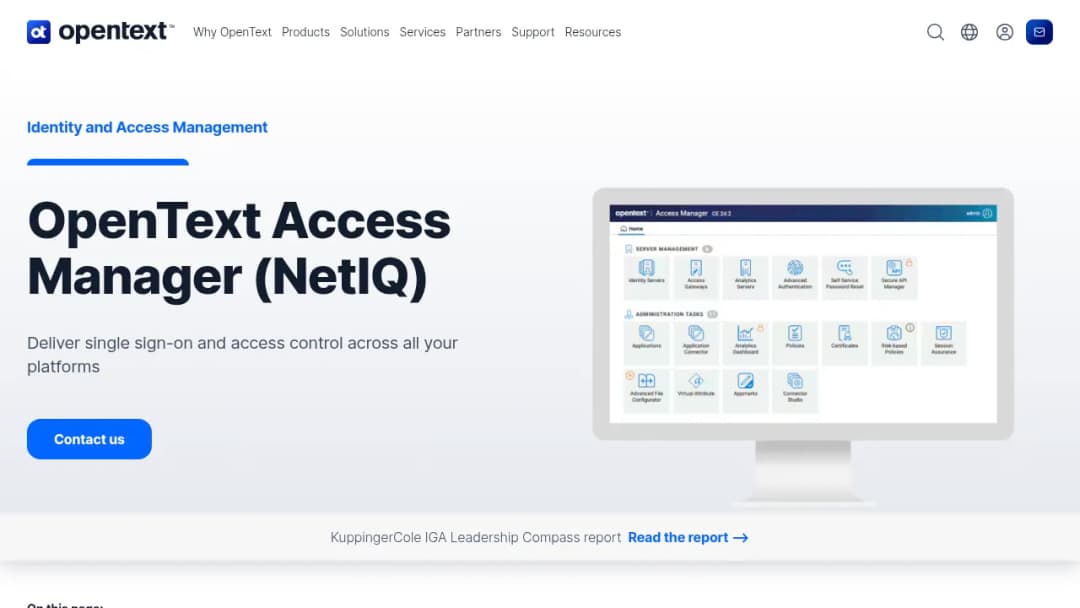
Task: Click the Contact us button
Action: coord(89,439)
